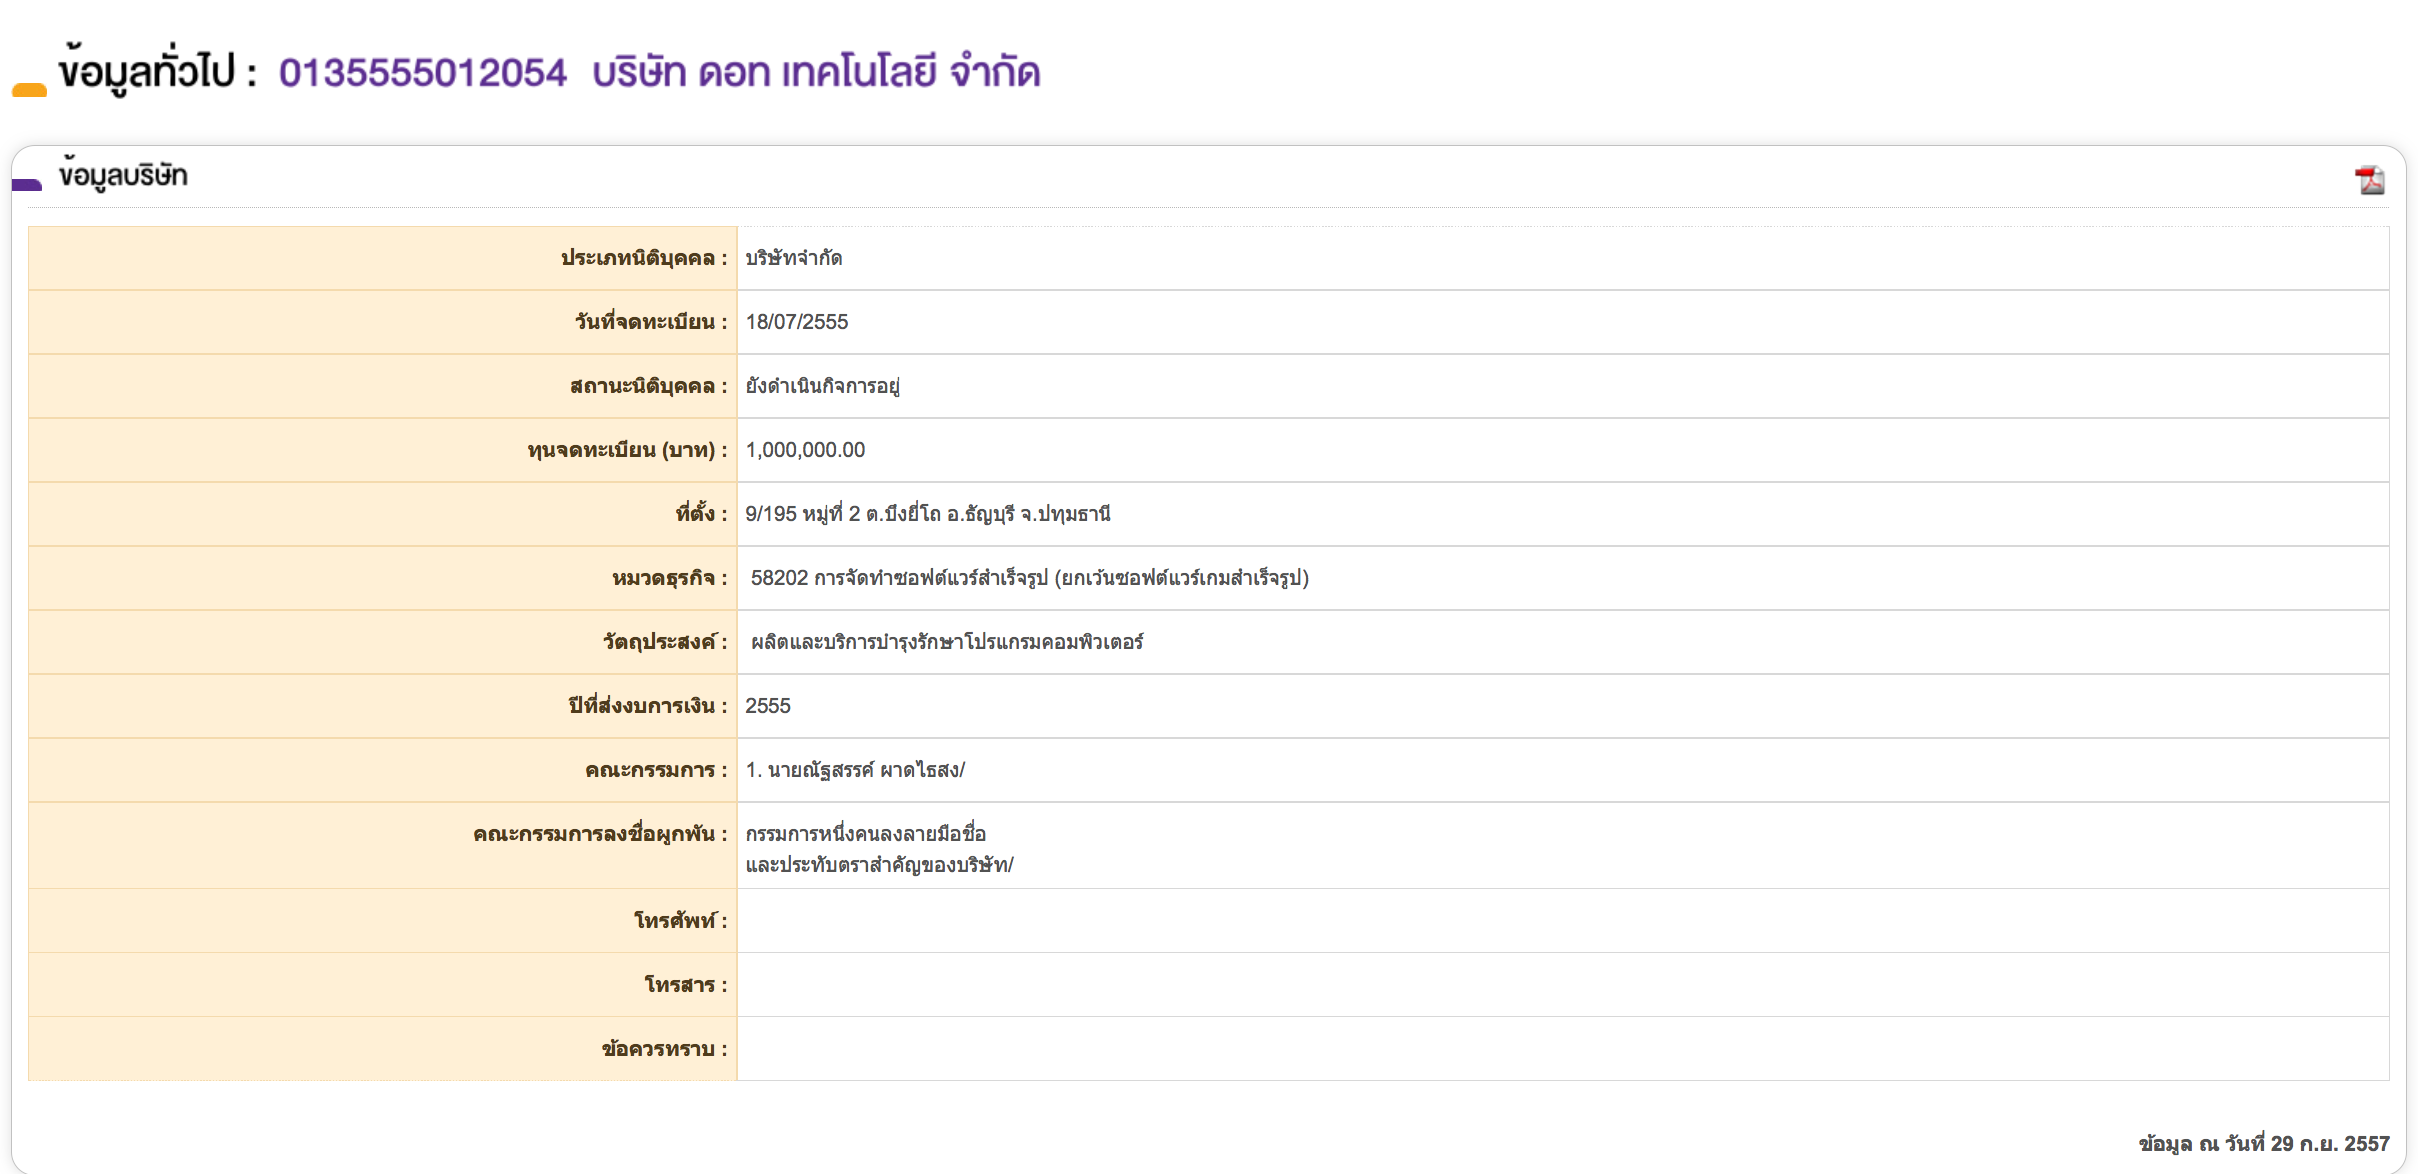Image resolution: width=2418 pixels, height=1174 pixels.
Task: Click the สถานะนิติบุคคล status value
Action: (x=822, y=386)
